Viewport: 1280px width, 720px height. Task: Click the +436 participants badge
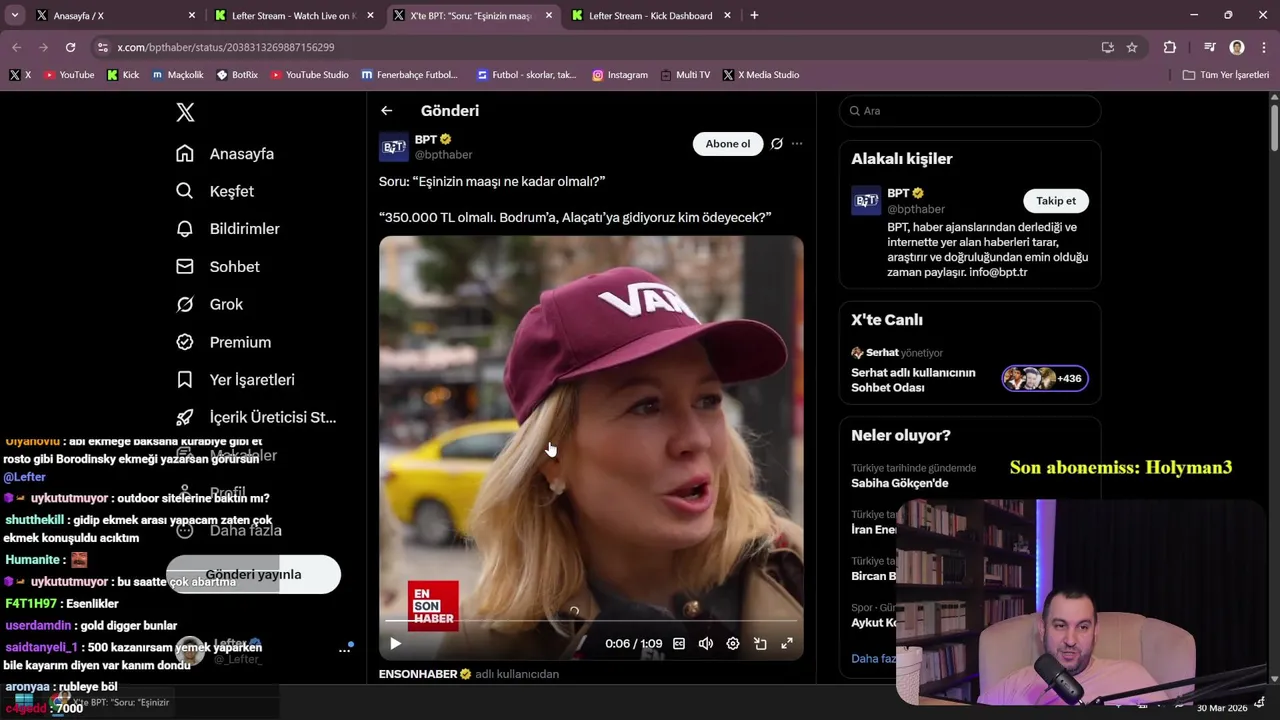click(1045, 378)
